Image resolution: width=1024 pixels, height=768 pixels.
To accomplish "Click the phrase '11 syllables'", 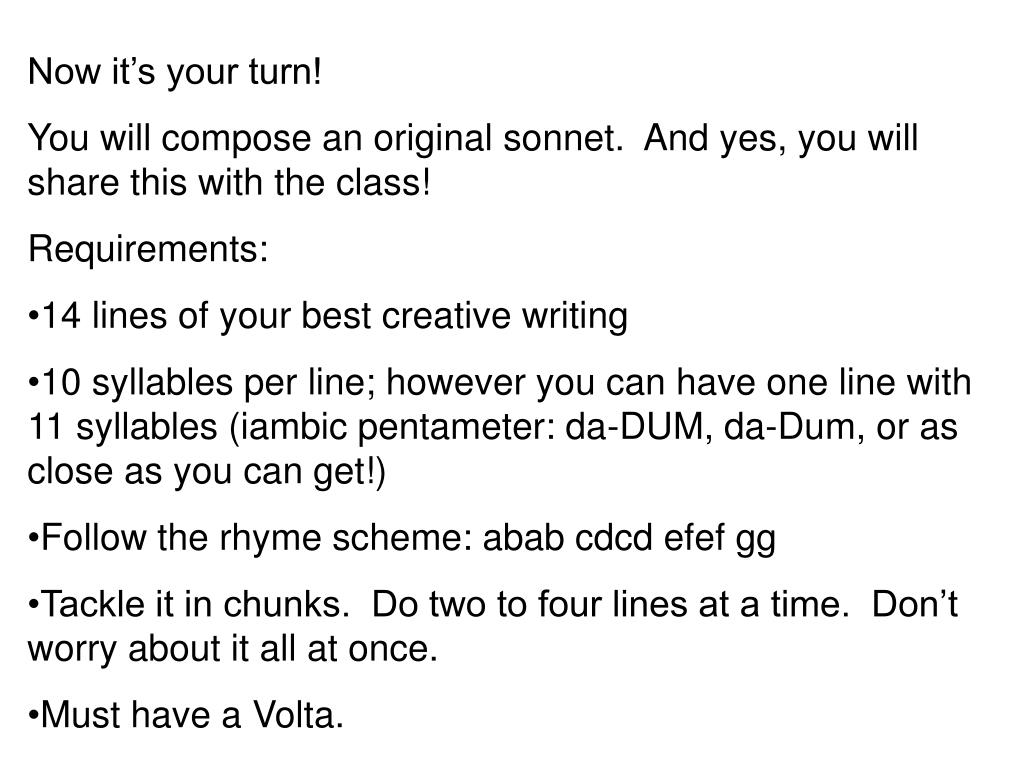I will click(x=122, y=426).
